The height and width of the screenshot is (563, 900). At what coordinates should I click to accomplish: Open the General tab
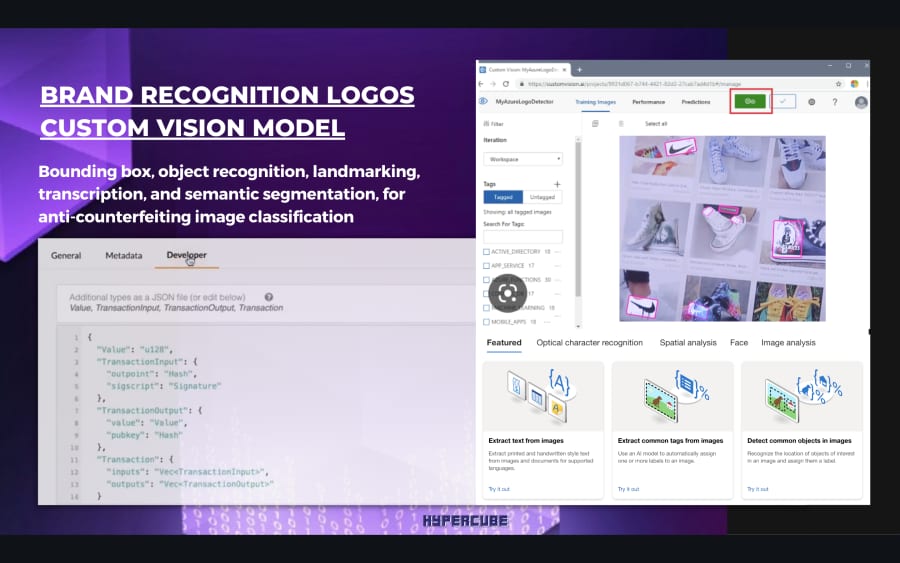tap(66, 255)
